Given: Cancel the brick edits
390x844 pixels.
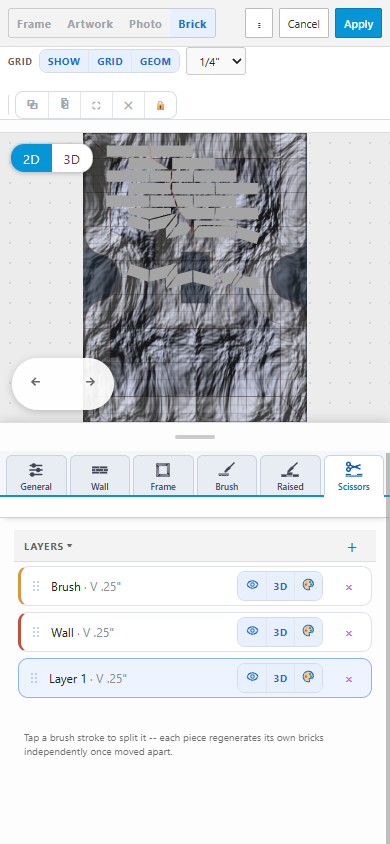Looking at the screenshot, I should pyautogui.click(x=303, y=24).
